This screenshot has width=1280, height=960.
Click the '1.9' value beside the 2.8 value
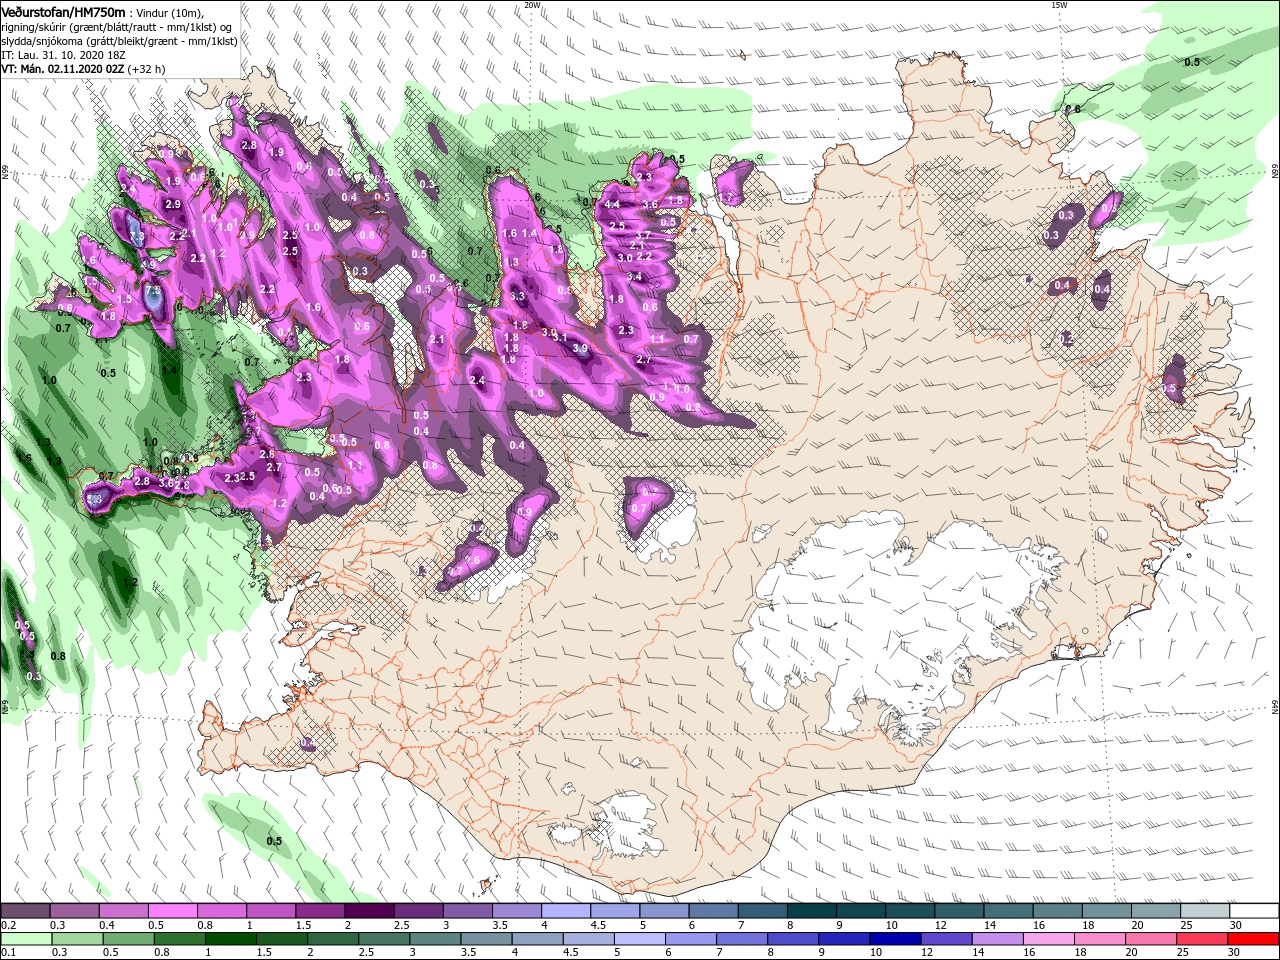point(277,152)
